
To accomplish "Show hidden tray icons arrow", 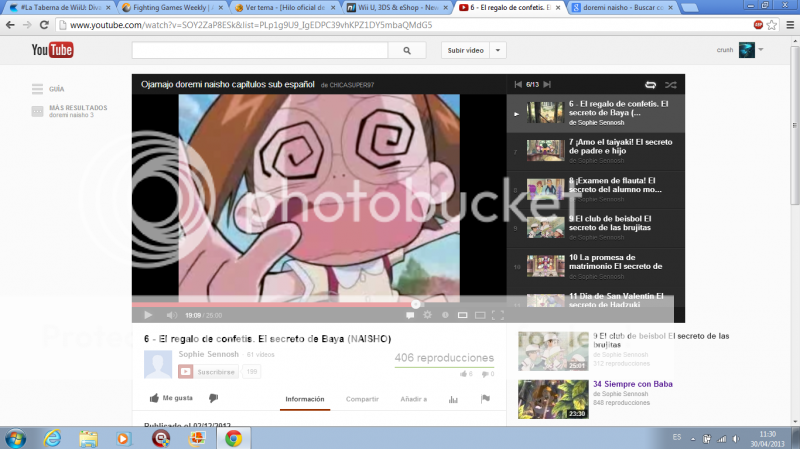I will click(x=692, y=439).
